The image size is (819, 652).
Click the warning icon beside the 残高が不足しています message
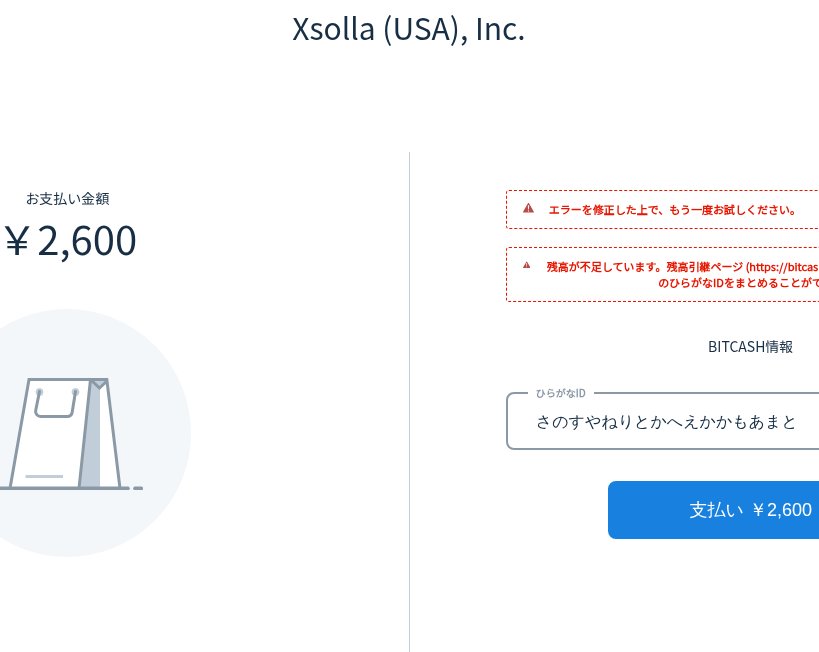tap(526, 265)
